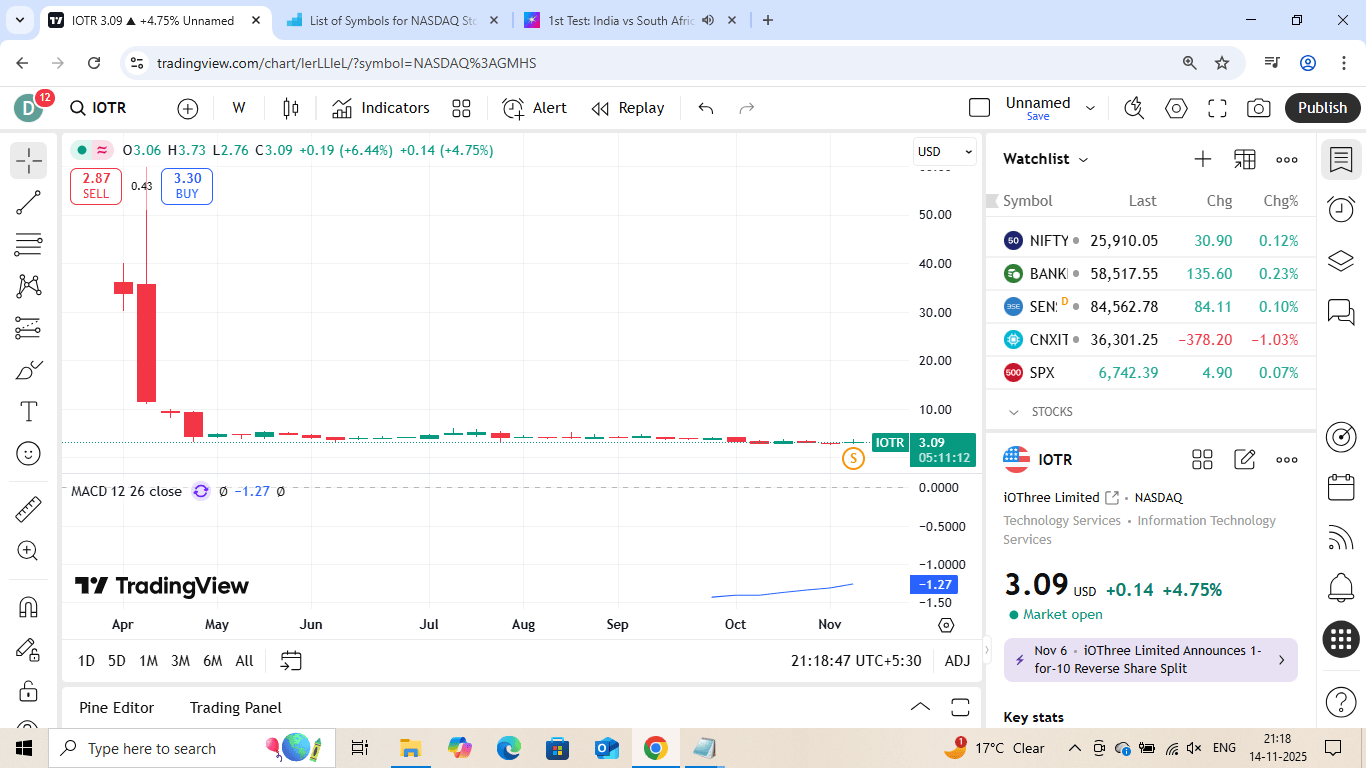This screenshot has height=768, width=1366.
Task: Activate the zoom in magnifier tool
Action: pyautogui.click(x=29, y=551)
